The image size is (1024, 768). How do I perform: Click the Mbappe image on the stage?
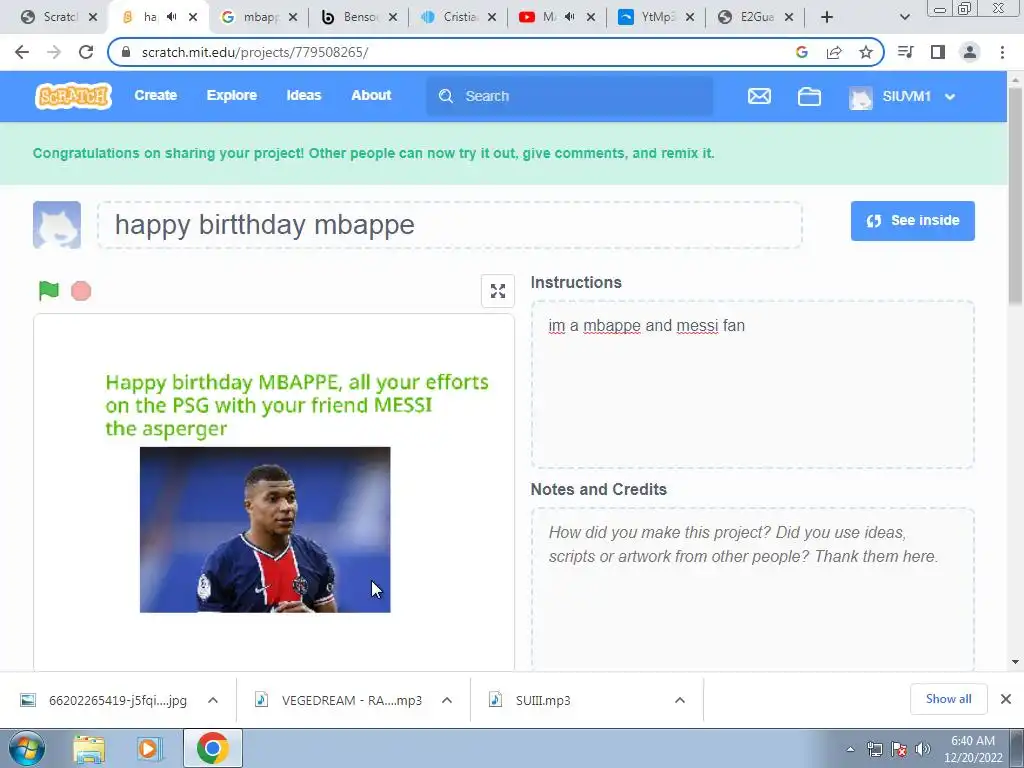265,530
